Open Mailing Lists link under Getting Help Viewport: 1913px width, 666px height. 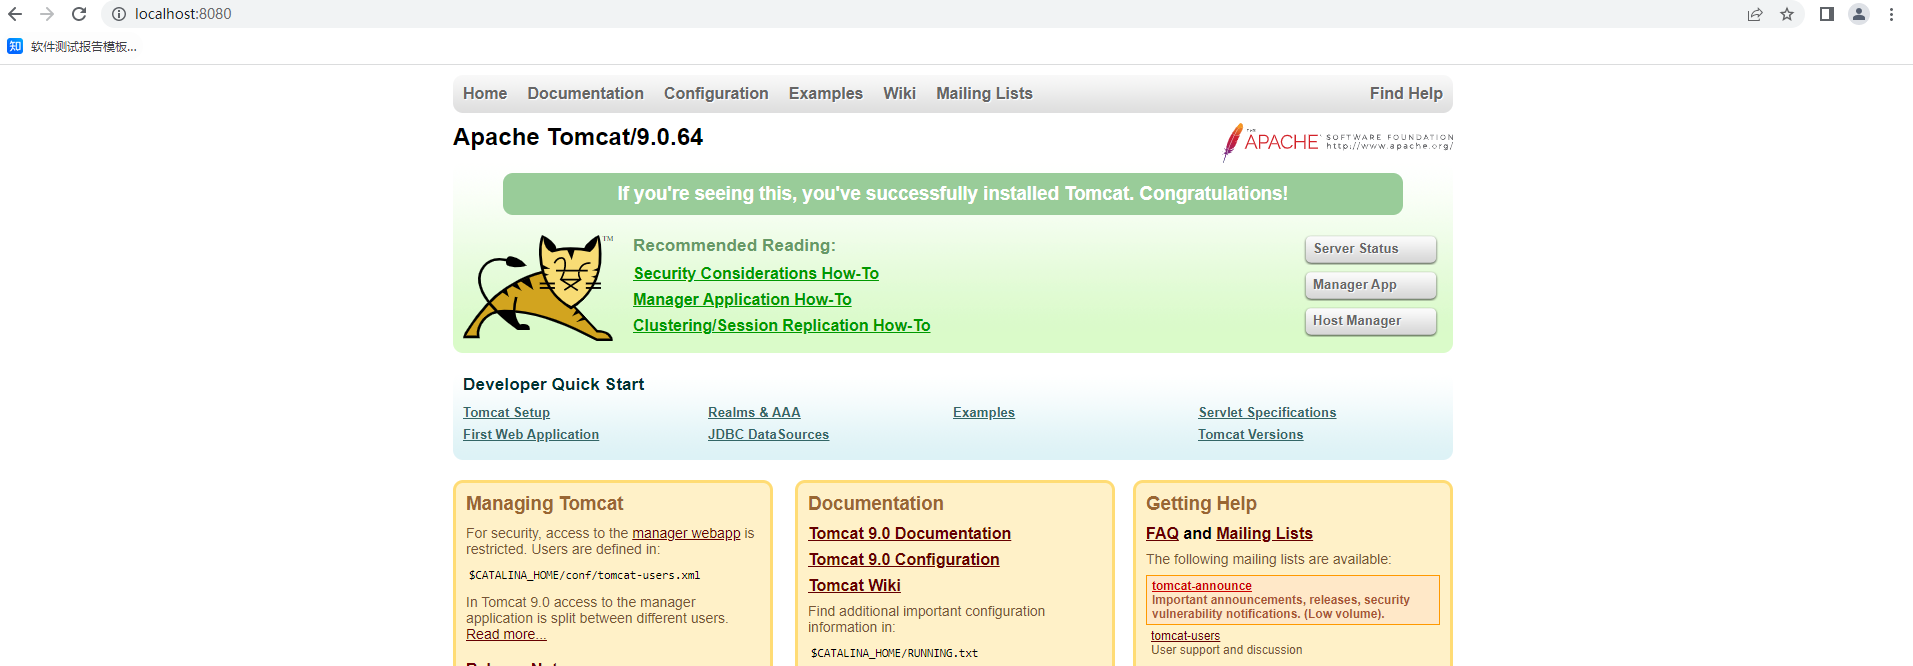[x=1264, y=533]
